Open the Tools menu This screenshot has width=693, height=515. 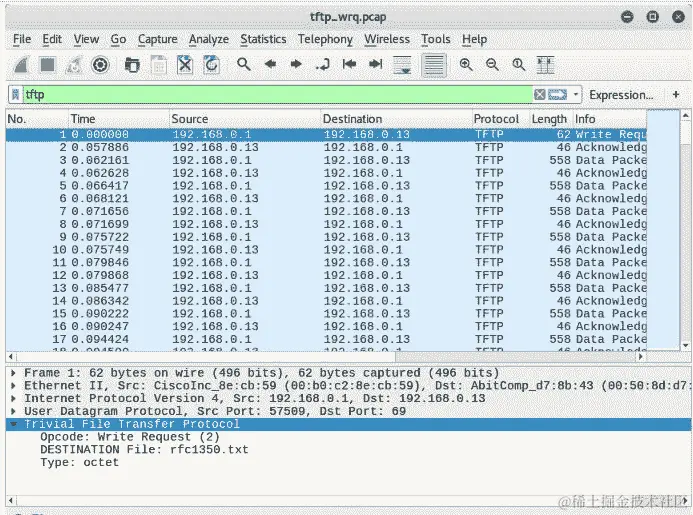435,39
